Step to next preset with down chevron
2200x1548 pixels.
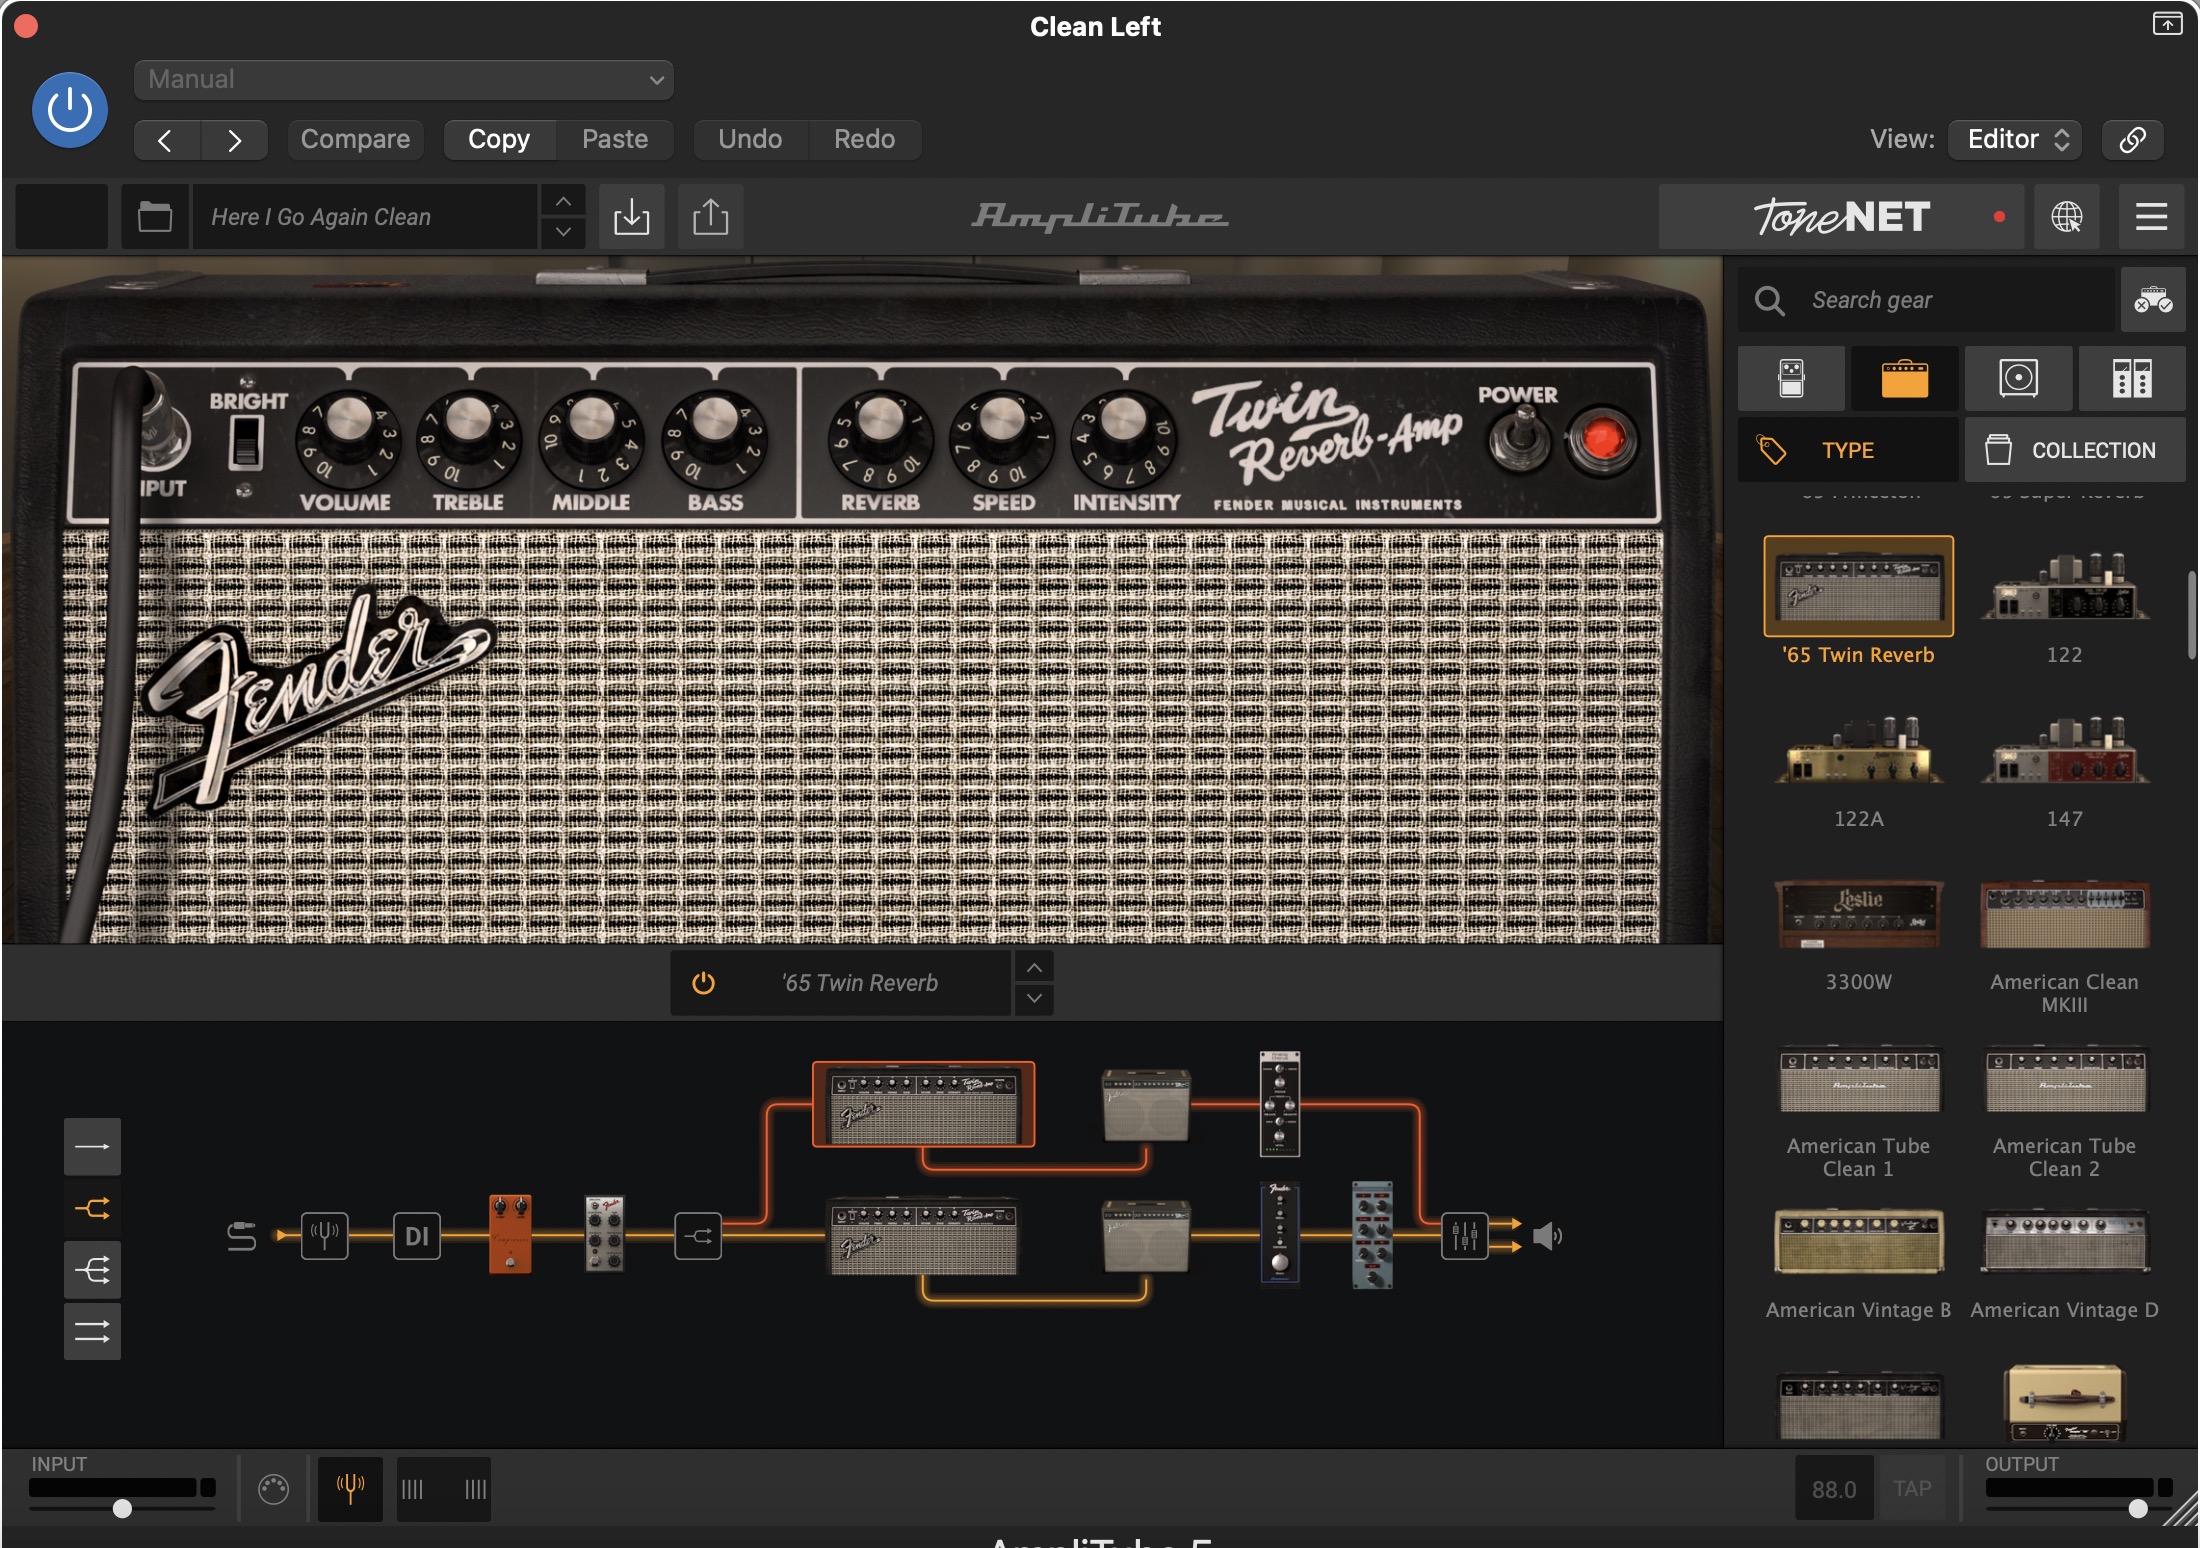point(564,232)
